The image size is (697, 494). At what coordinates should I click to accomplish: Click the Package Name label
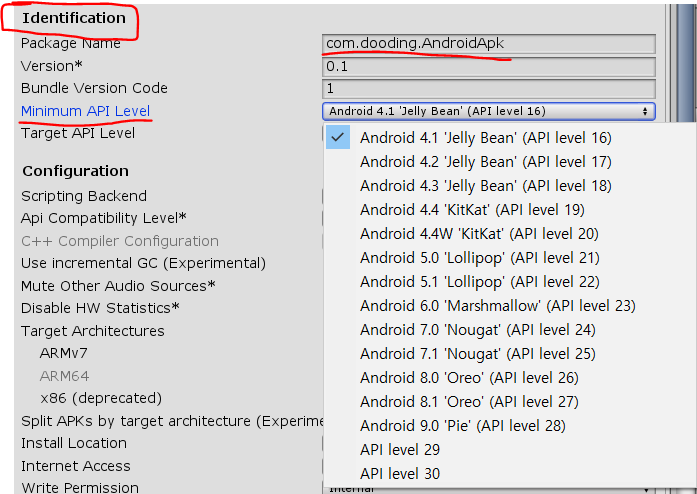pyautogui.click(x=71, y=44)
